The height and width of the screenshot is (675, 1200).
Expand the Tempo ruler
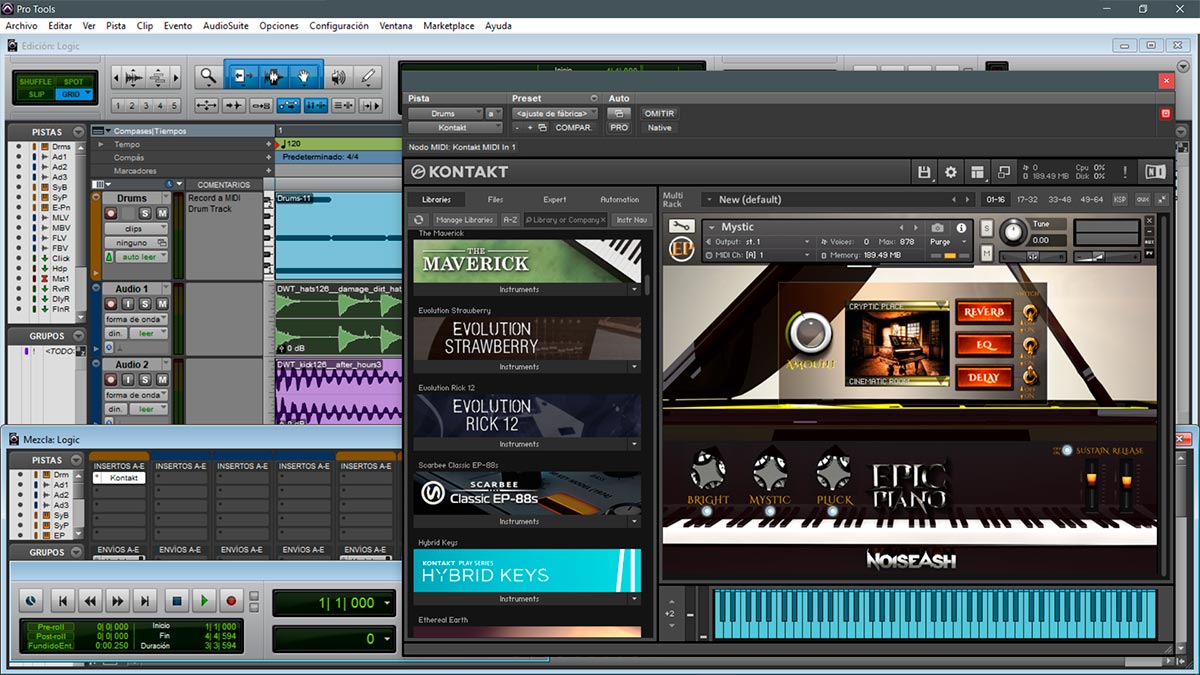click(99, 144)
